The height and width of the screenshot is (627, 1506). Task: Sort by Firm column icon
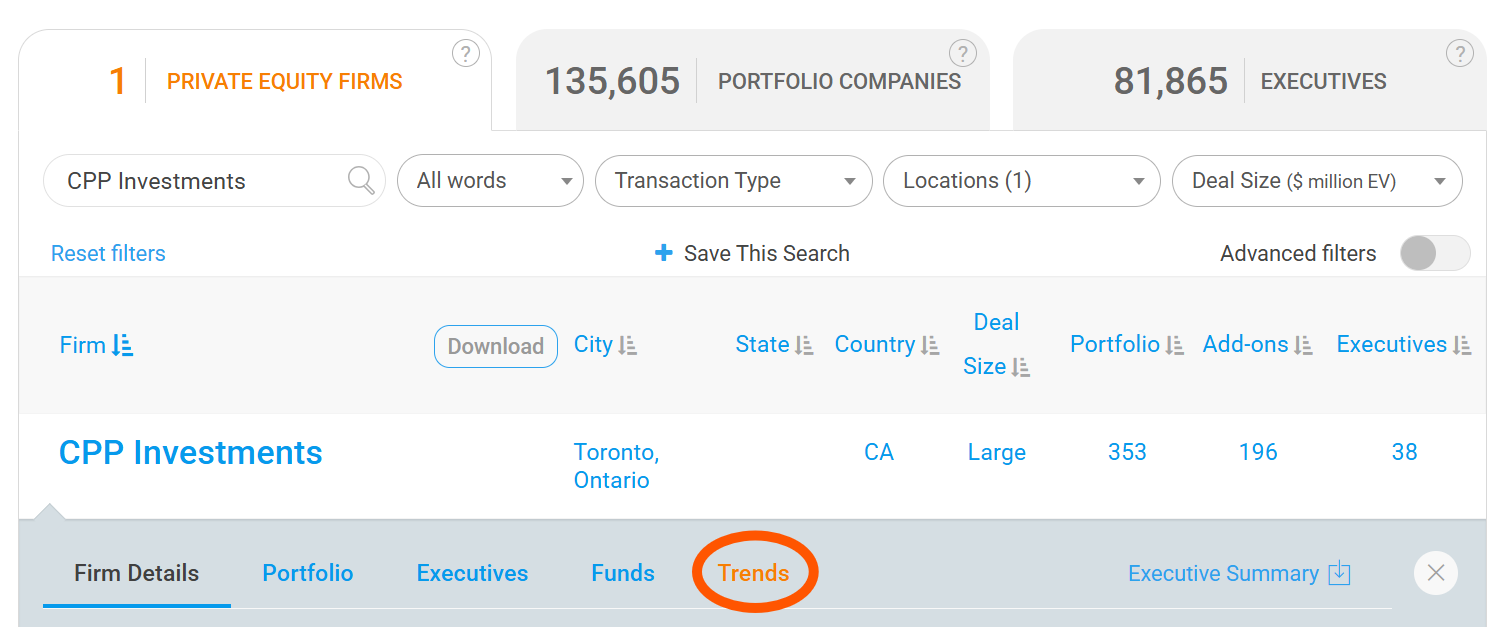pyautogui.click(x=122, y=346)
